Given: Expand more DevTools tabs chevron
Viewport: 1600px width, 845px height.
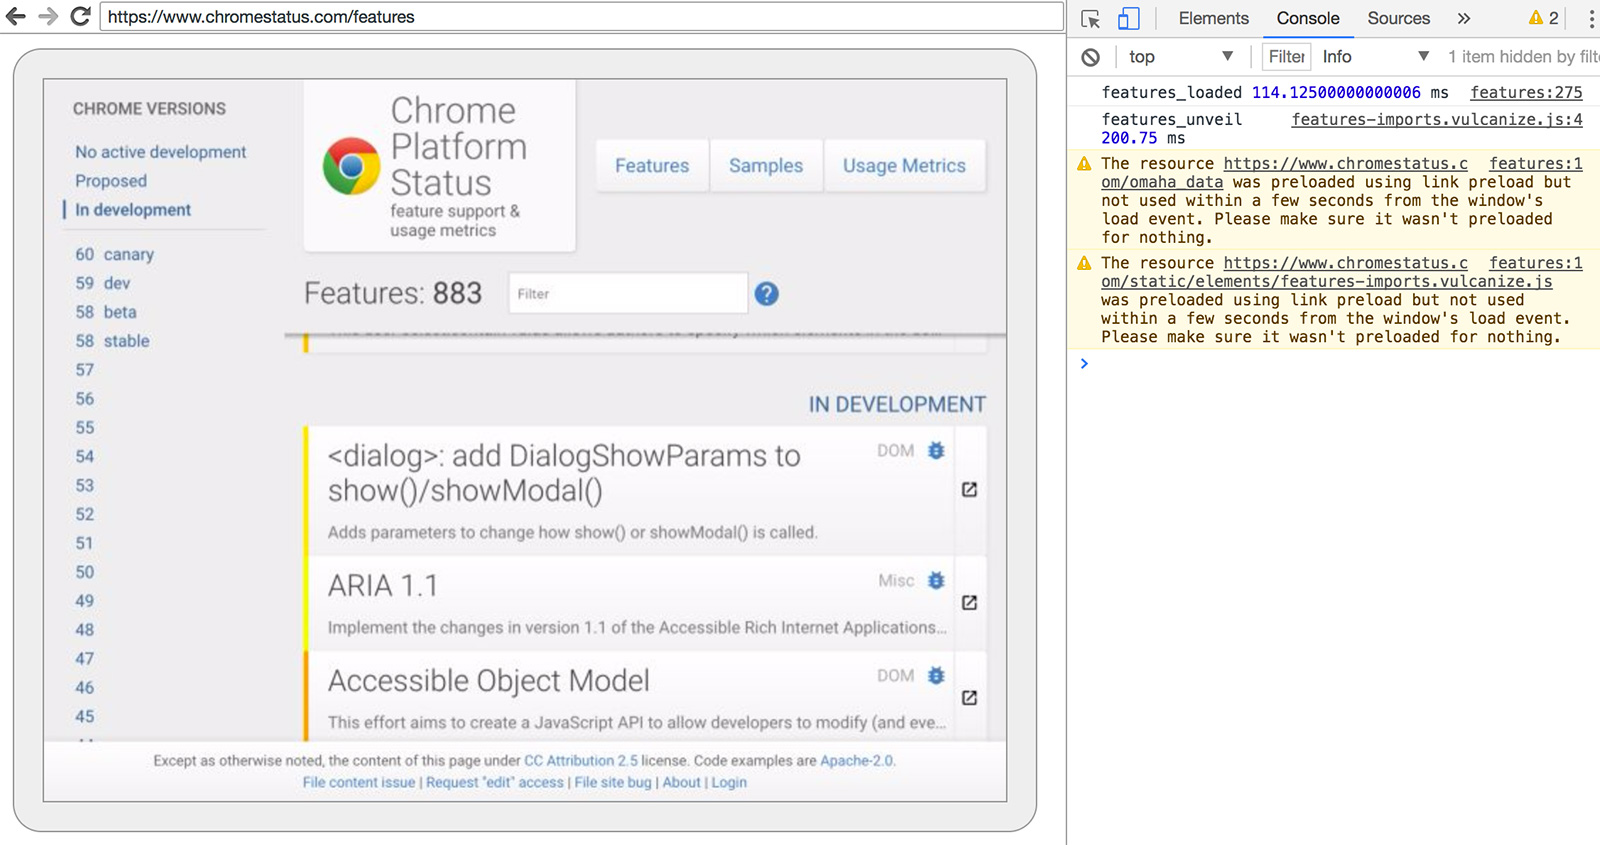Looking at the screenshot, I should pyautogui.click(x=1464, y=18).
